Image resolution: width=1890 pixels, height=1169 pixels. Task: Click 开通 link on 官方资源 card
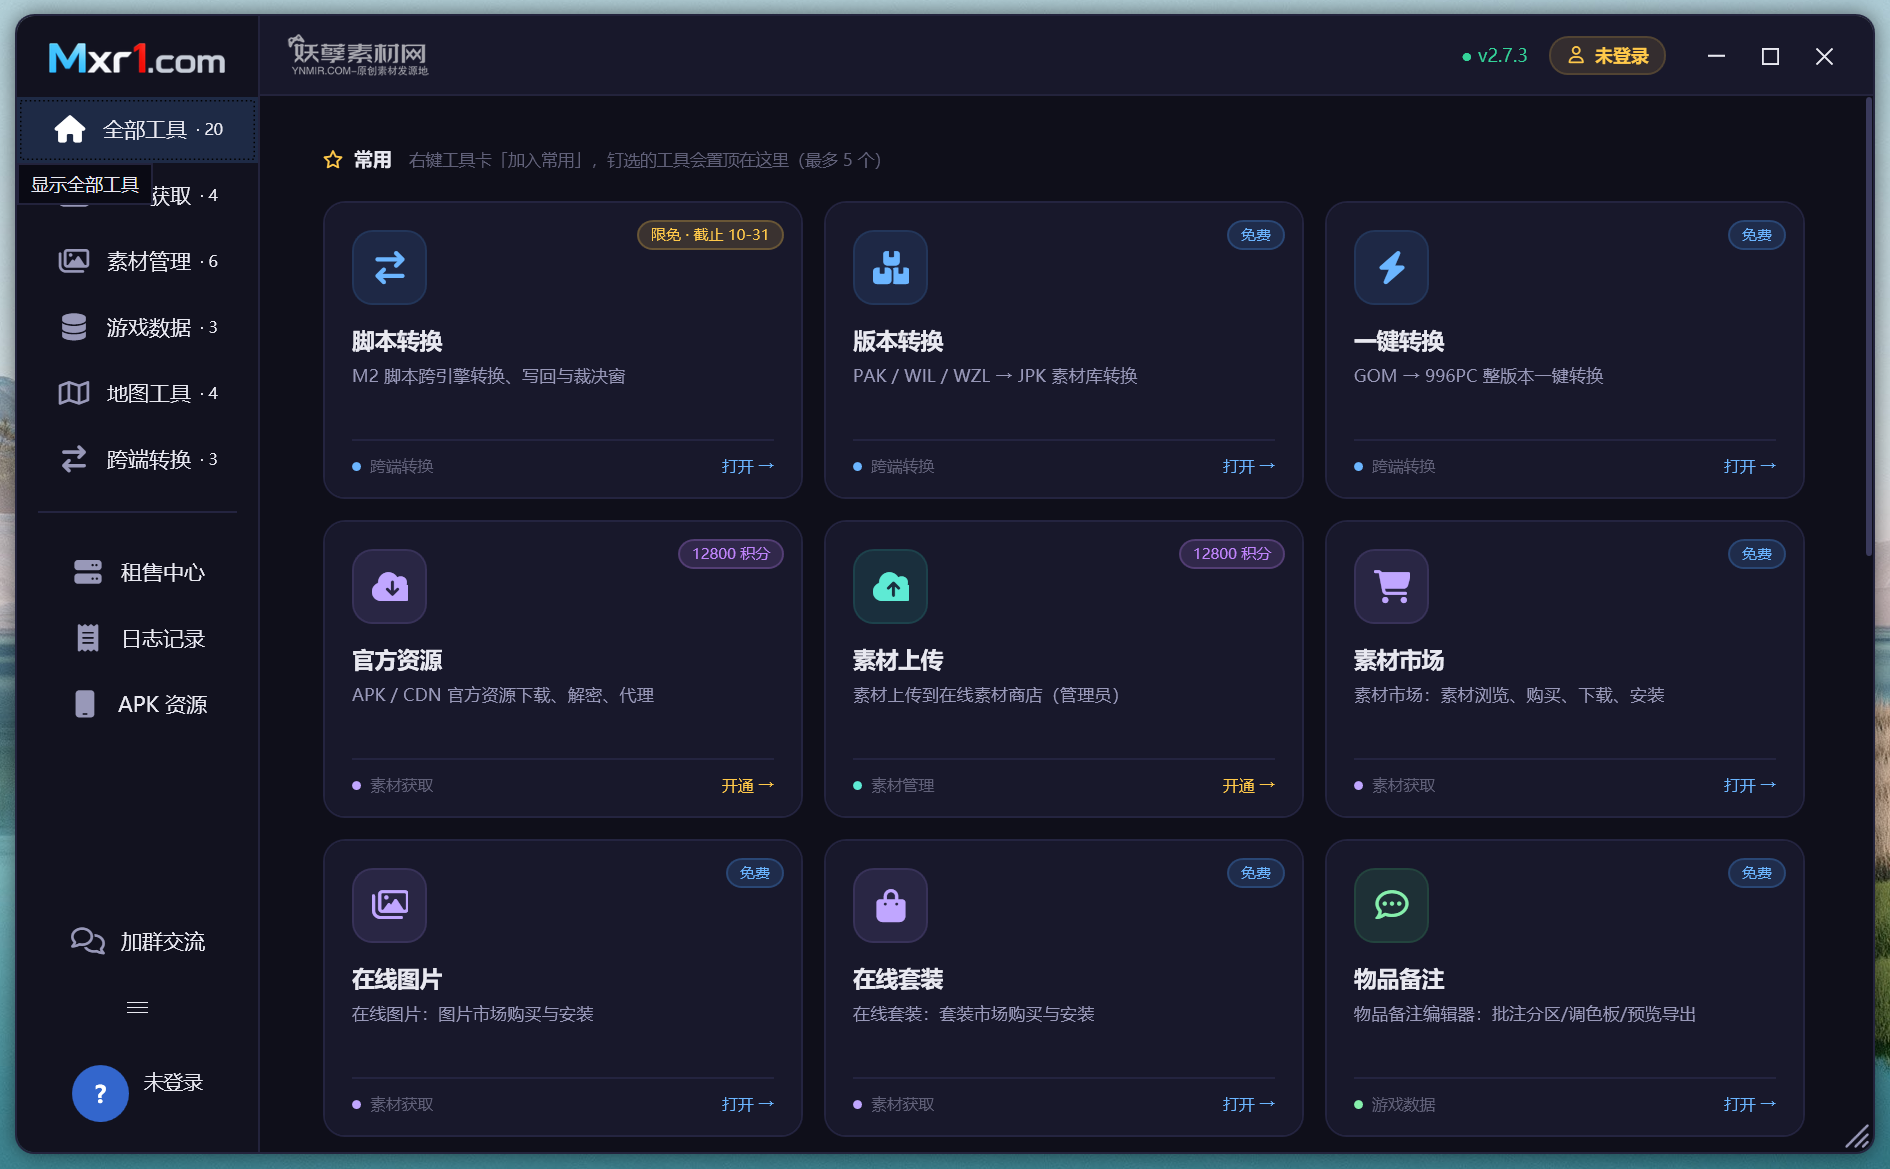click(748, 785)
